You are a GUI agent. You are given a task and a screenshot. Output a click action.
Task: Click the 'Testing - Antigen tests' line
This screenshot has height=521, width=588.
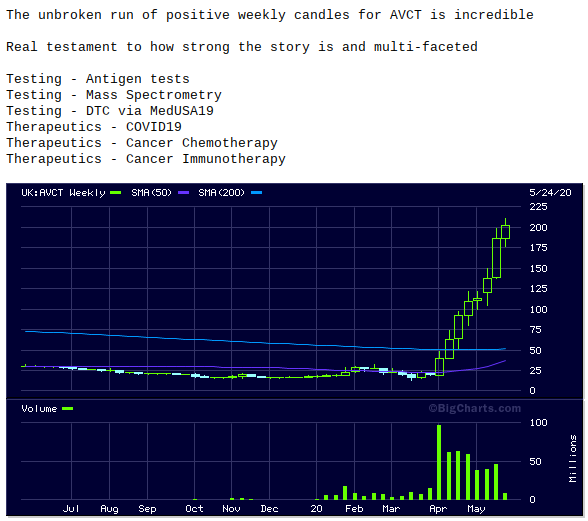coord(98,79)
